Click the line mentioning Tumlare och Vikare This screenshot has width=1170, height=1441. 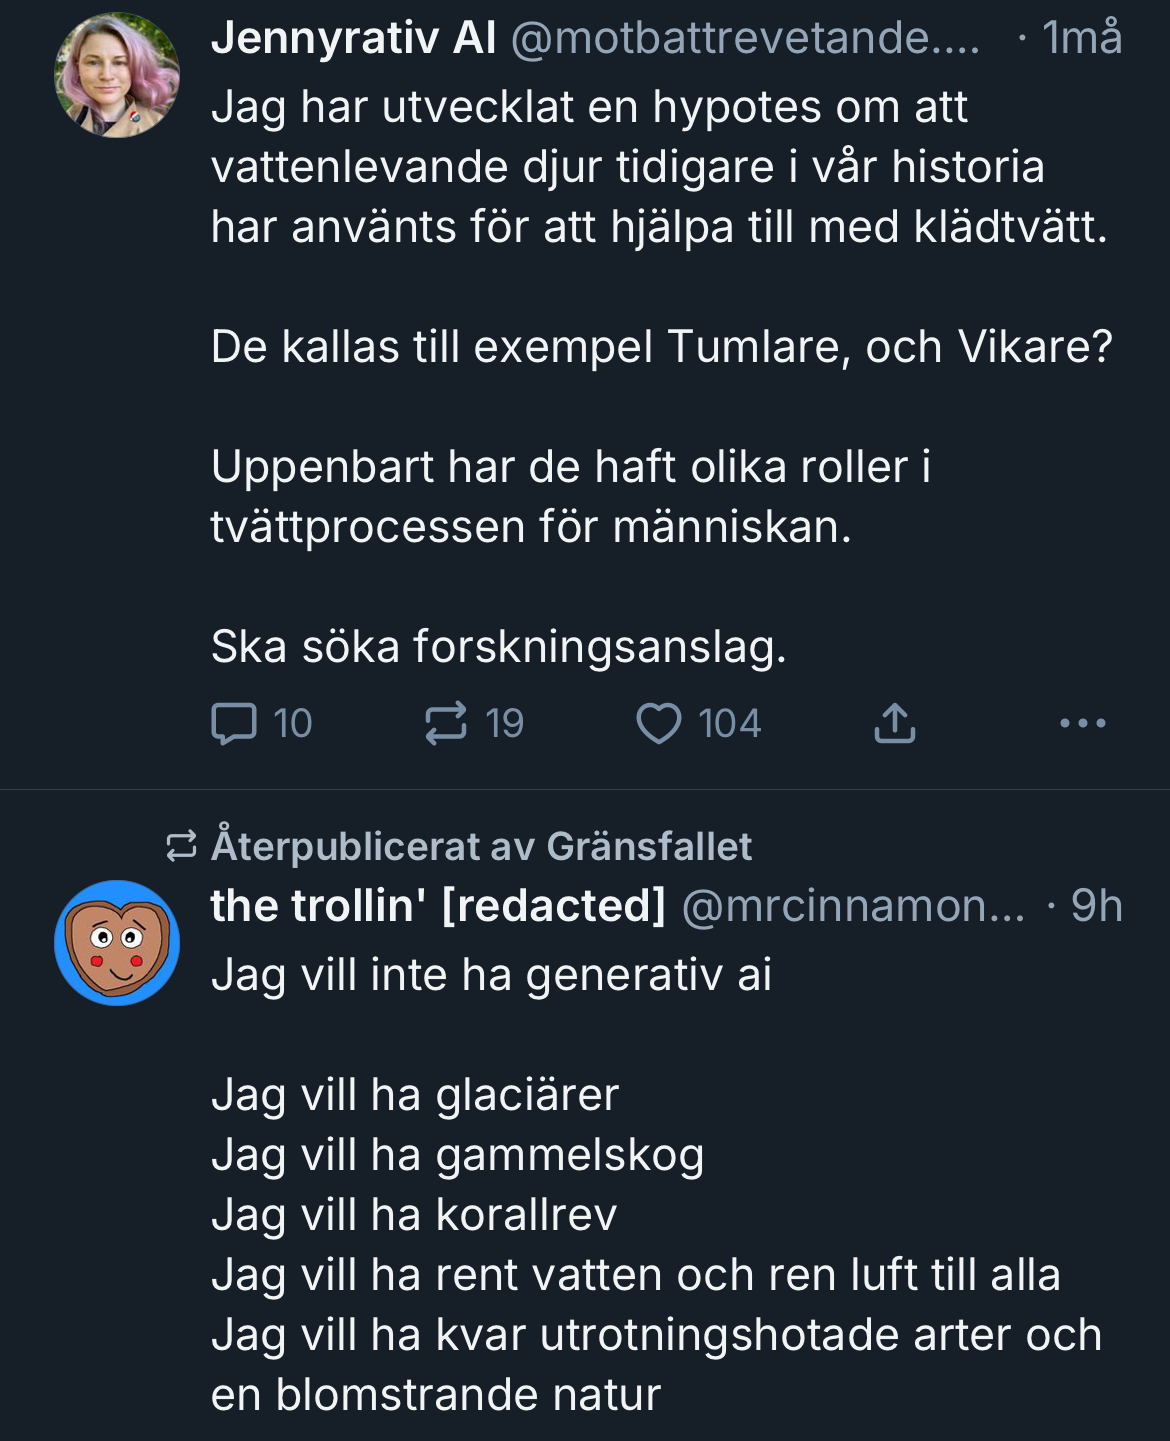click(x=661, y=347)
